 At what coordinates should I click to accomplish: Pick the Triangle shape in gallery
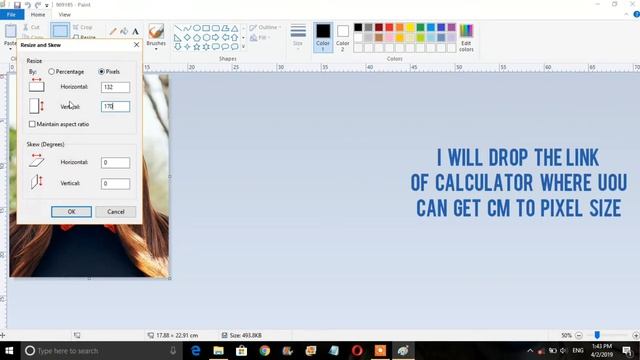tap(234, 28)
